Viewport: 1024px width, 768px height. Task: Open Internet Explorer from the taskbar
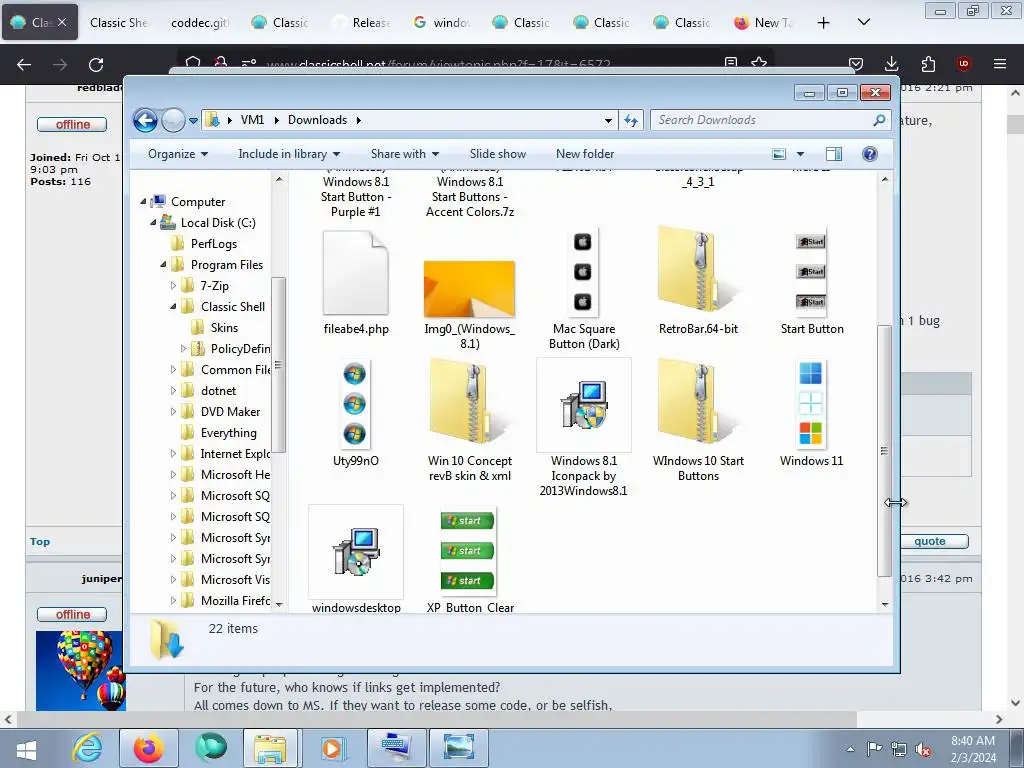(88, 748)
